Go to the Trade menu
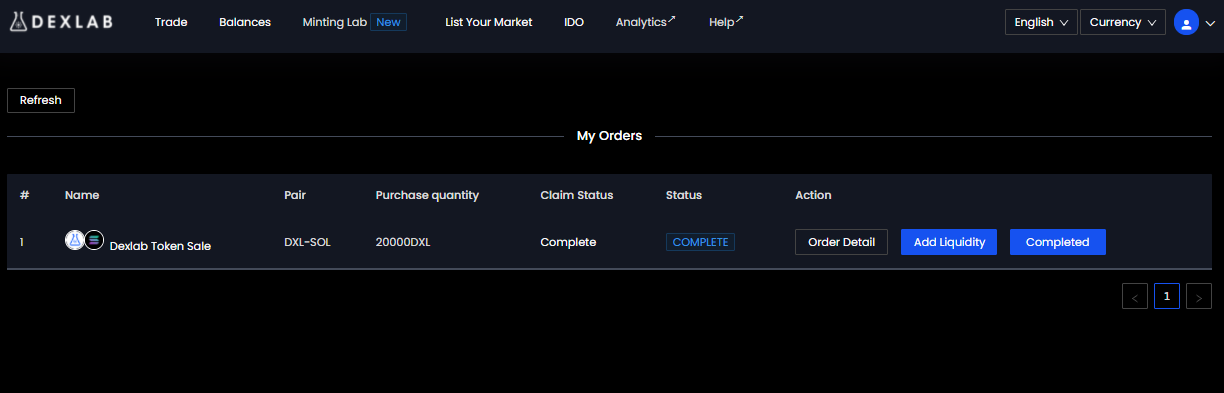This screenshot has height=393, width=1224. point(171,22)
